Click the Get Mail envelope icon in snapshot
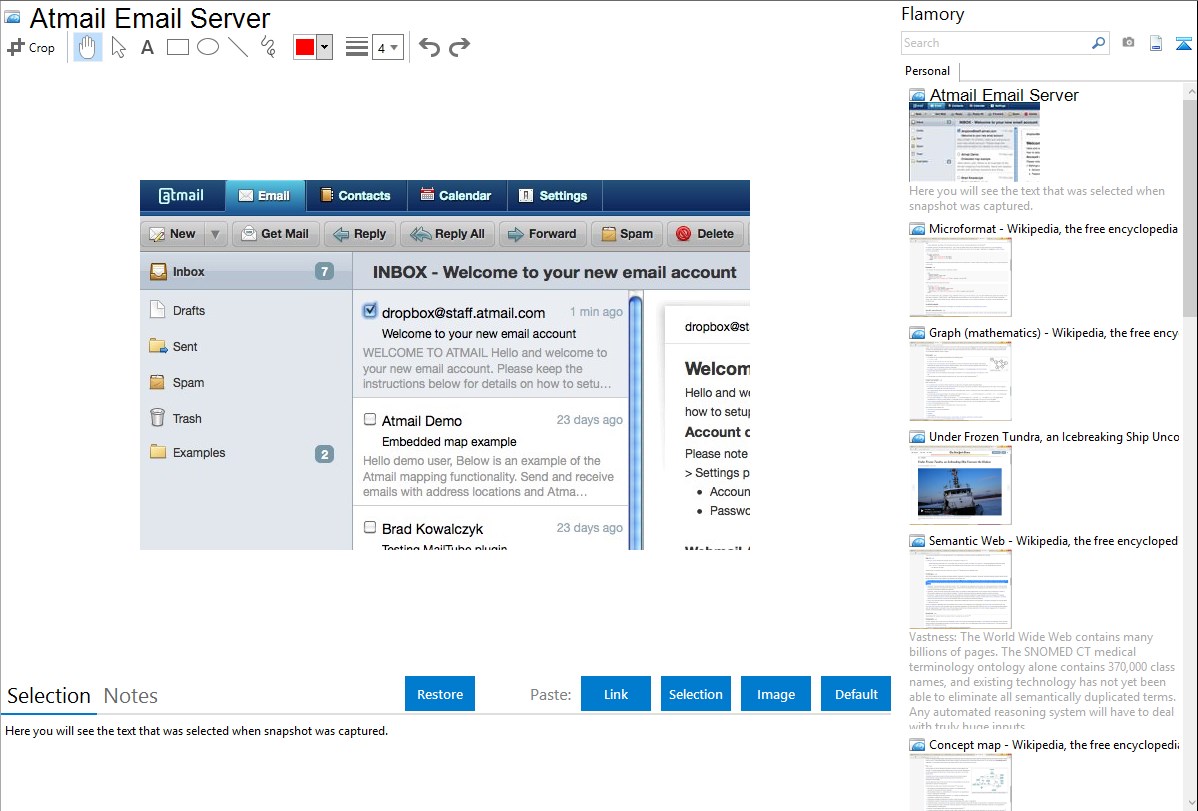Viewport: 1198px width, 811px height. (x=248, y=234)
